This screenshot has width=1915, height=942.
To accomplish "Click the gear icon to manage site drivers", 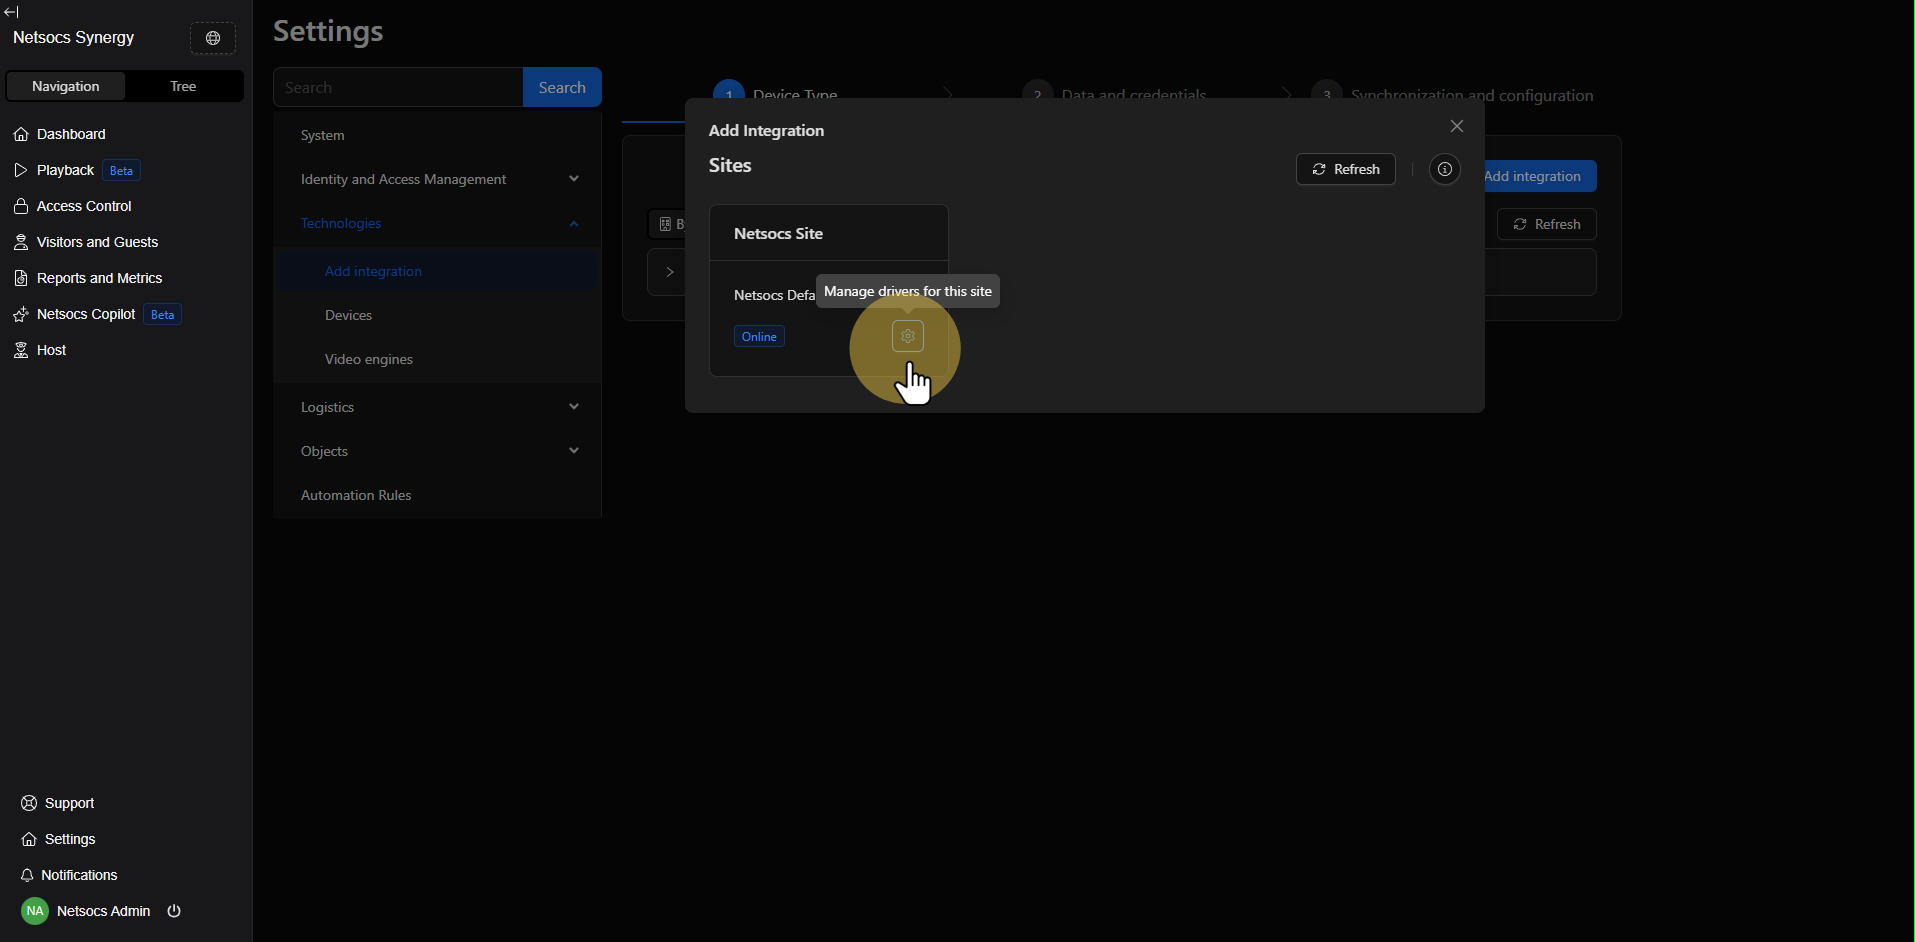I will point(907,337).
